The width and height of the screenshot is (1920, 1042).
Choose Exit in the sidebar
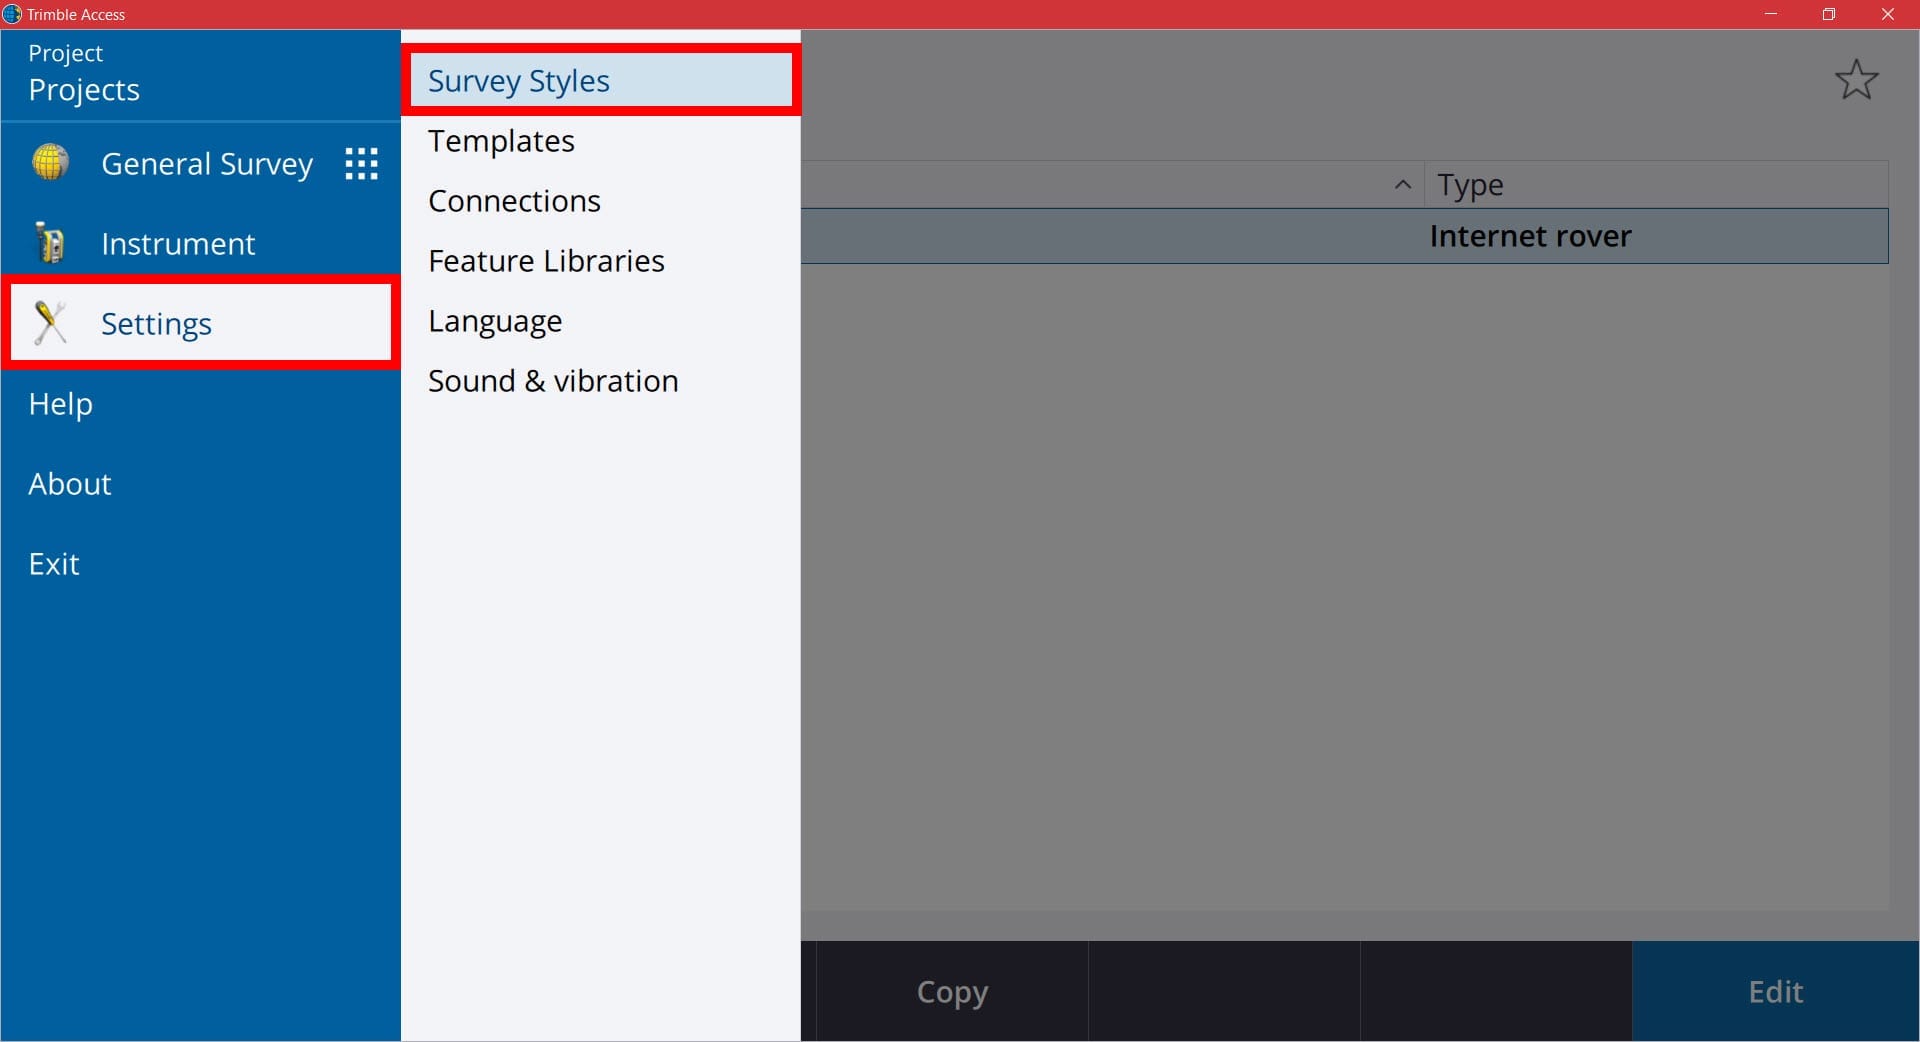pos(200,563)
